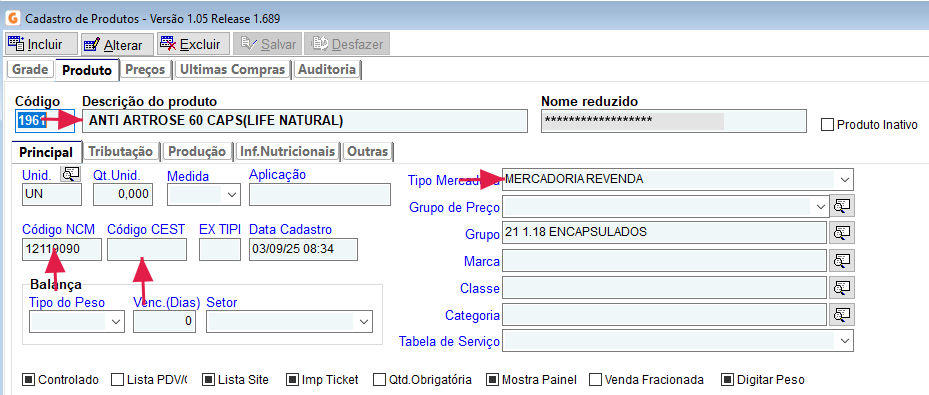Toggle the Imp Ticket checkbox
Viewport: 929px width, 395px height.
(292, 380)
